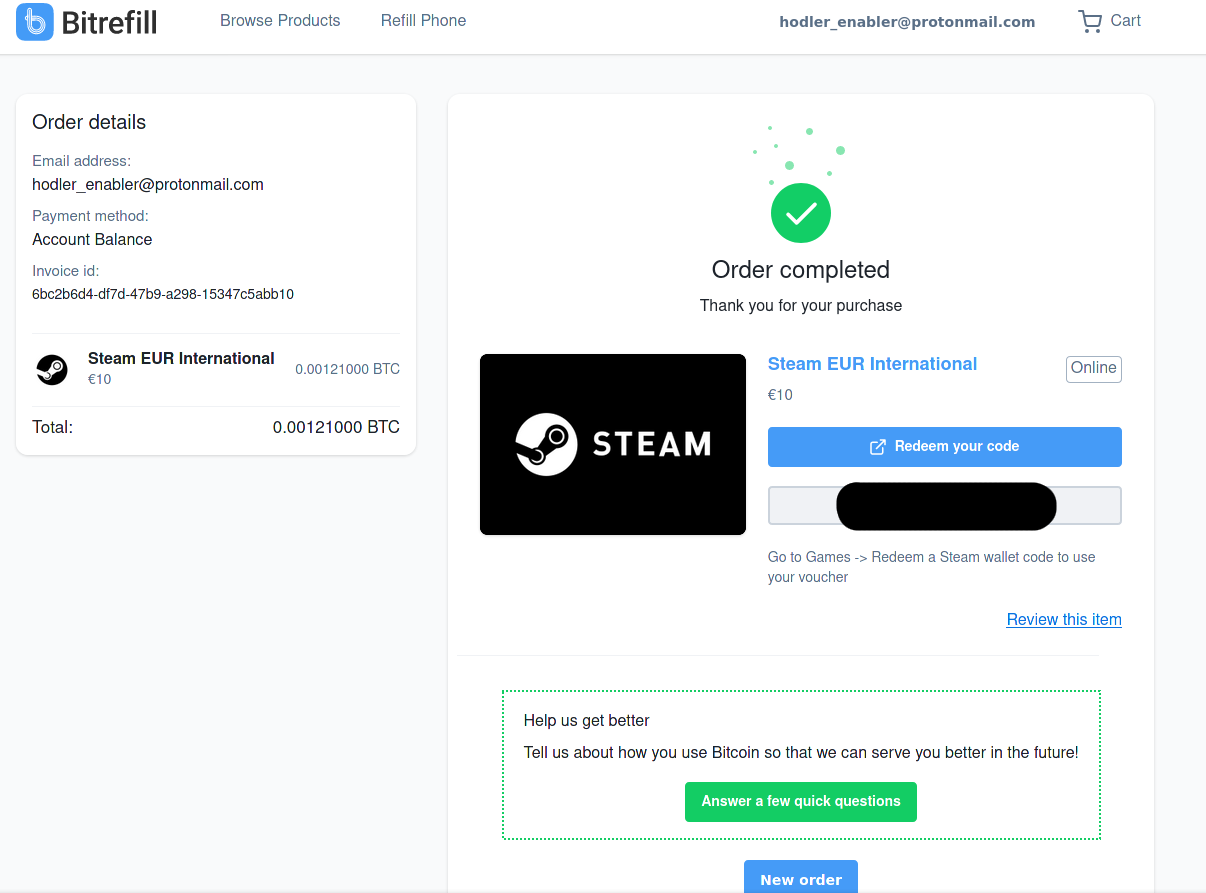Click Order completed heading

click(801, 270)
